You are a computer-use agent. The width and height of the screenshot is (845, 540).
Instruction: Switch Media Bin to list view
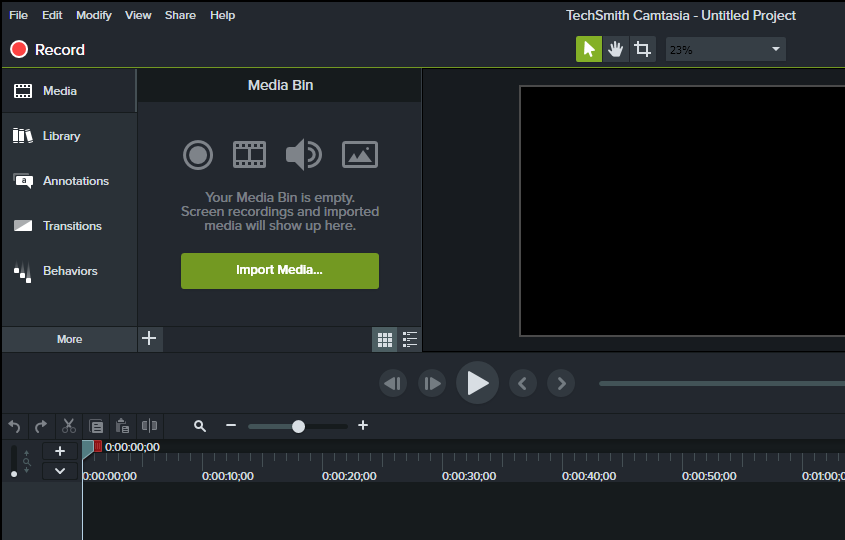click(410, 340)
